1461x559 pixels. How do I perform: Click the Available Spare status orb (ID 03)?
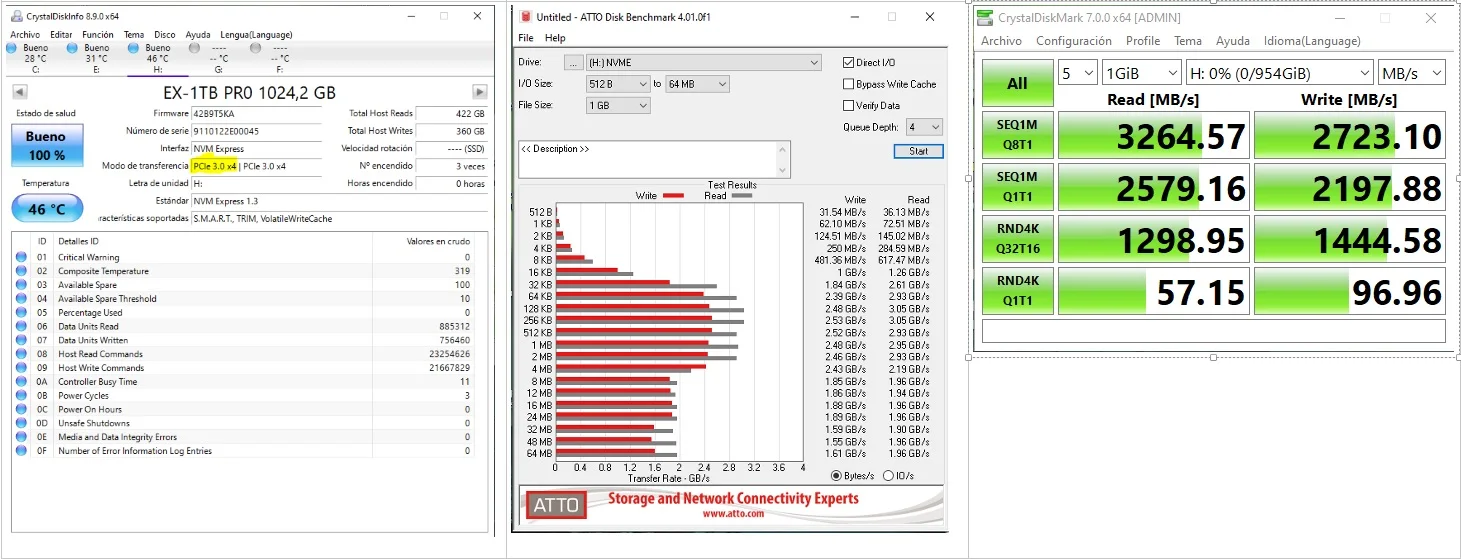[21, 285]
